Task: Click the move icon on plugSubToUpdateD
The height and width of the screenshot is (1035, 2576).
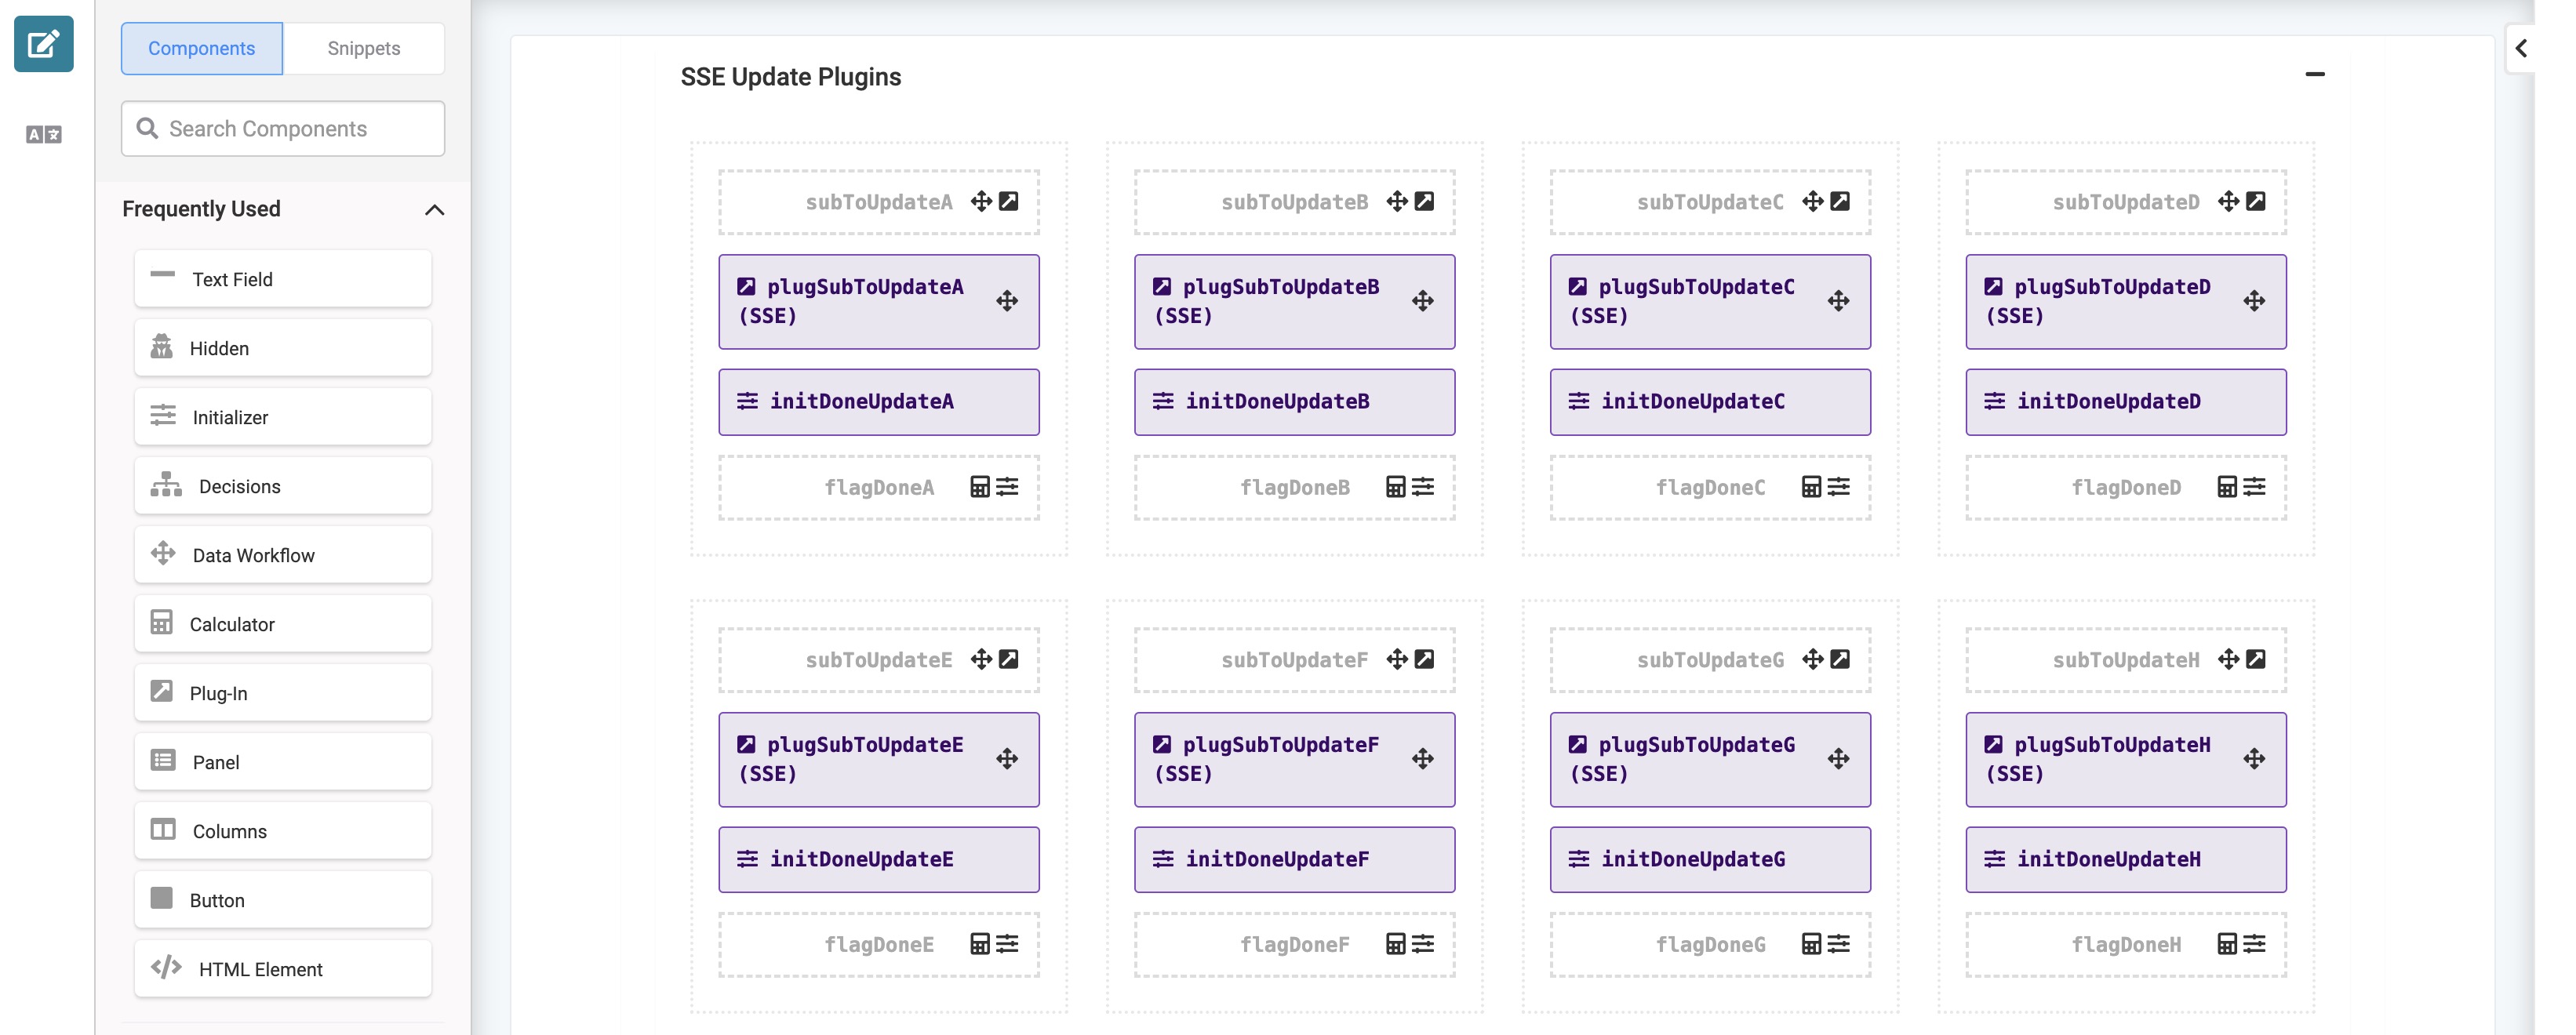Action: [2254, 301]
